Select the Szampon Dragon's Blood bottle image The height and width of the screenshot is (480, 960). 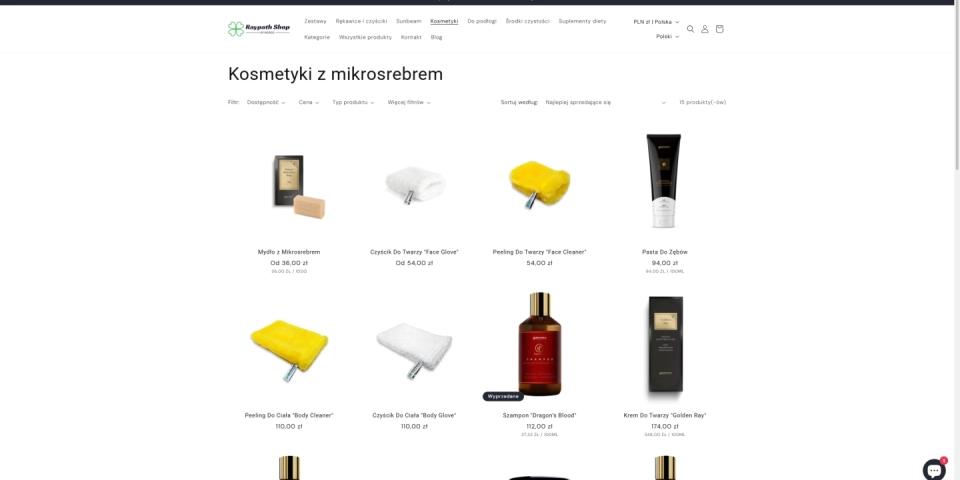click(539, 343)
